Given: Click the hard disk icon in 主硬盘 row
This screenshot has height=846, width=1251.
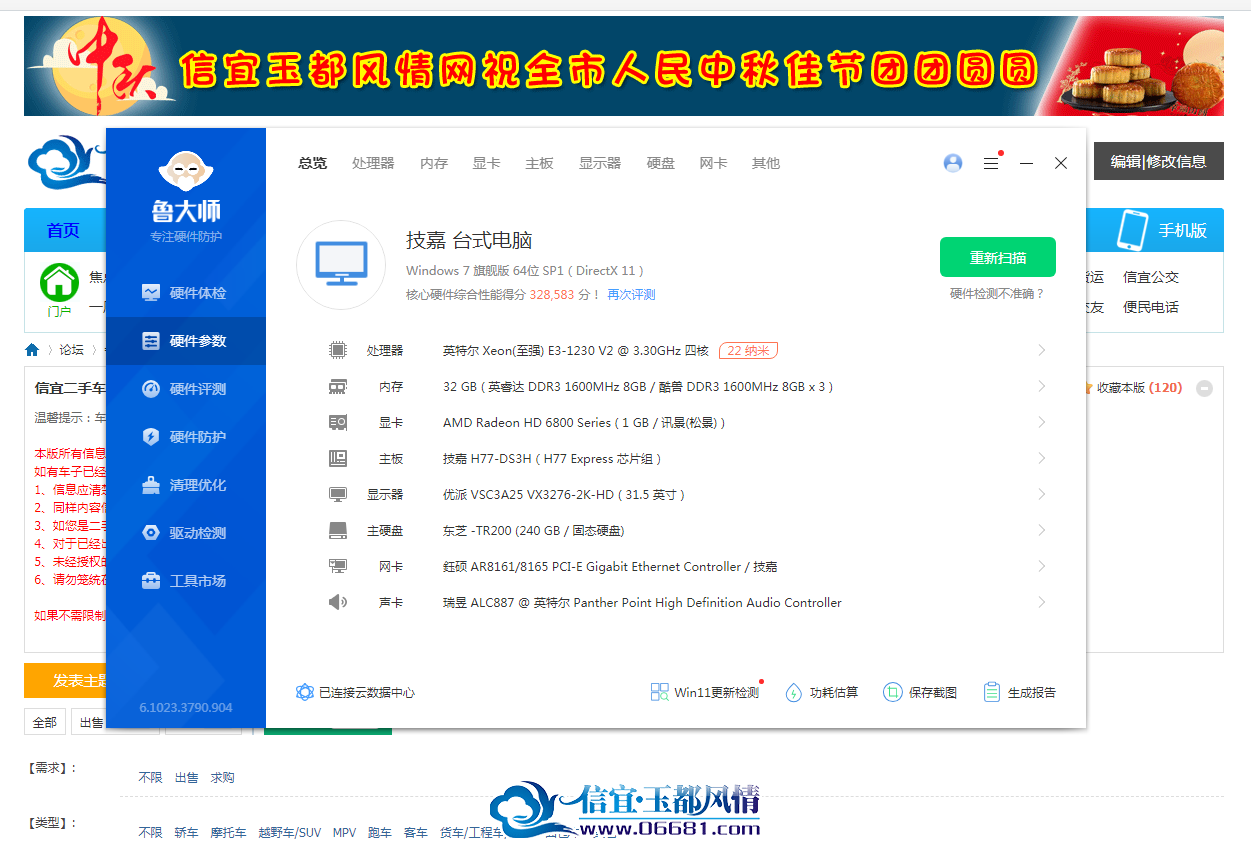Looking at the screenshot, I should click(x=338, y=530).
